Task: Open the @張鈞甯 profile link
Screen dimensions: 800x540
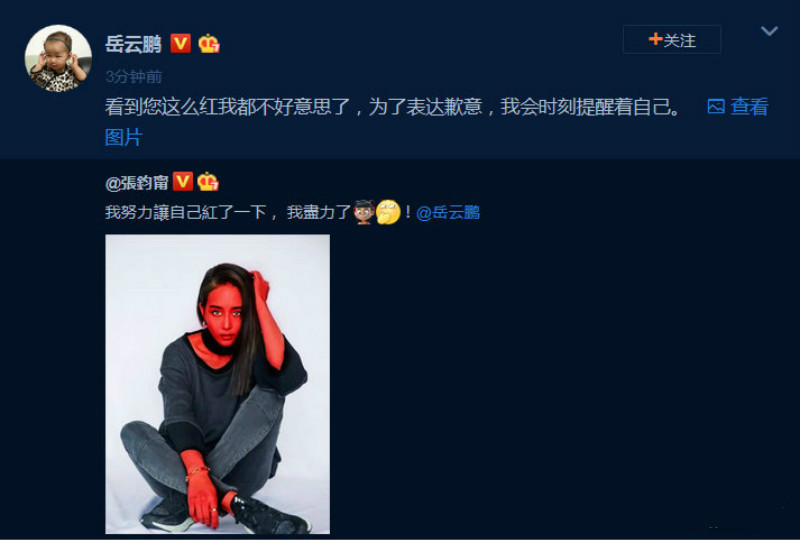Action: (x=137, y=182)
